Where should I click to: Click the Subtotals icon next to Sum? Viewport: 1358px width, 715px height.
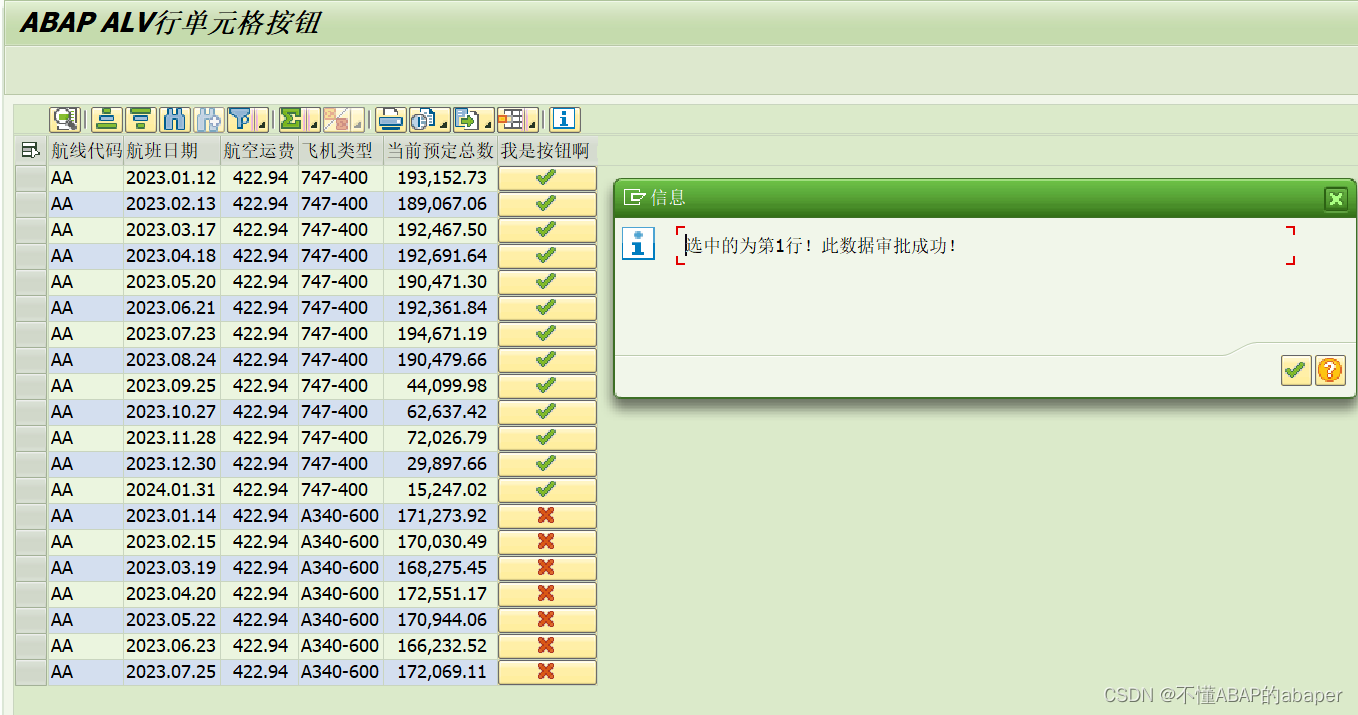[x=337, y=119]
